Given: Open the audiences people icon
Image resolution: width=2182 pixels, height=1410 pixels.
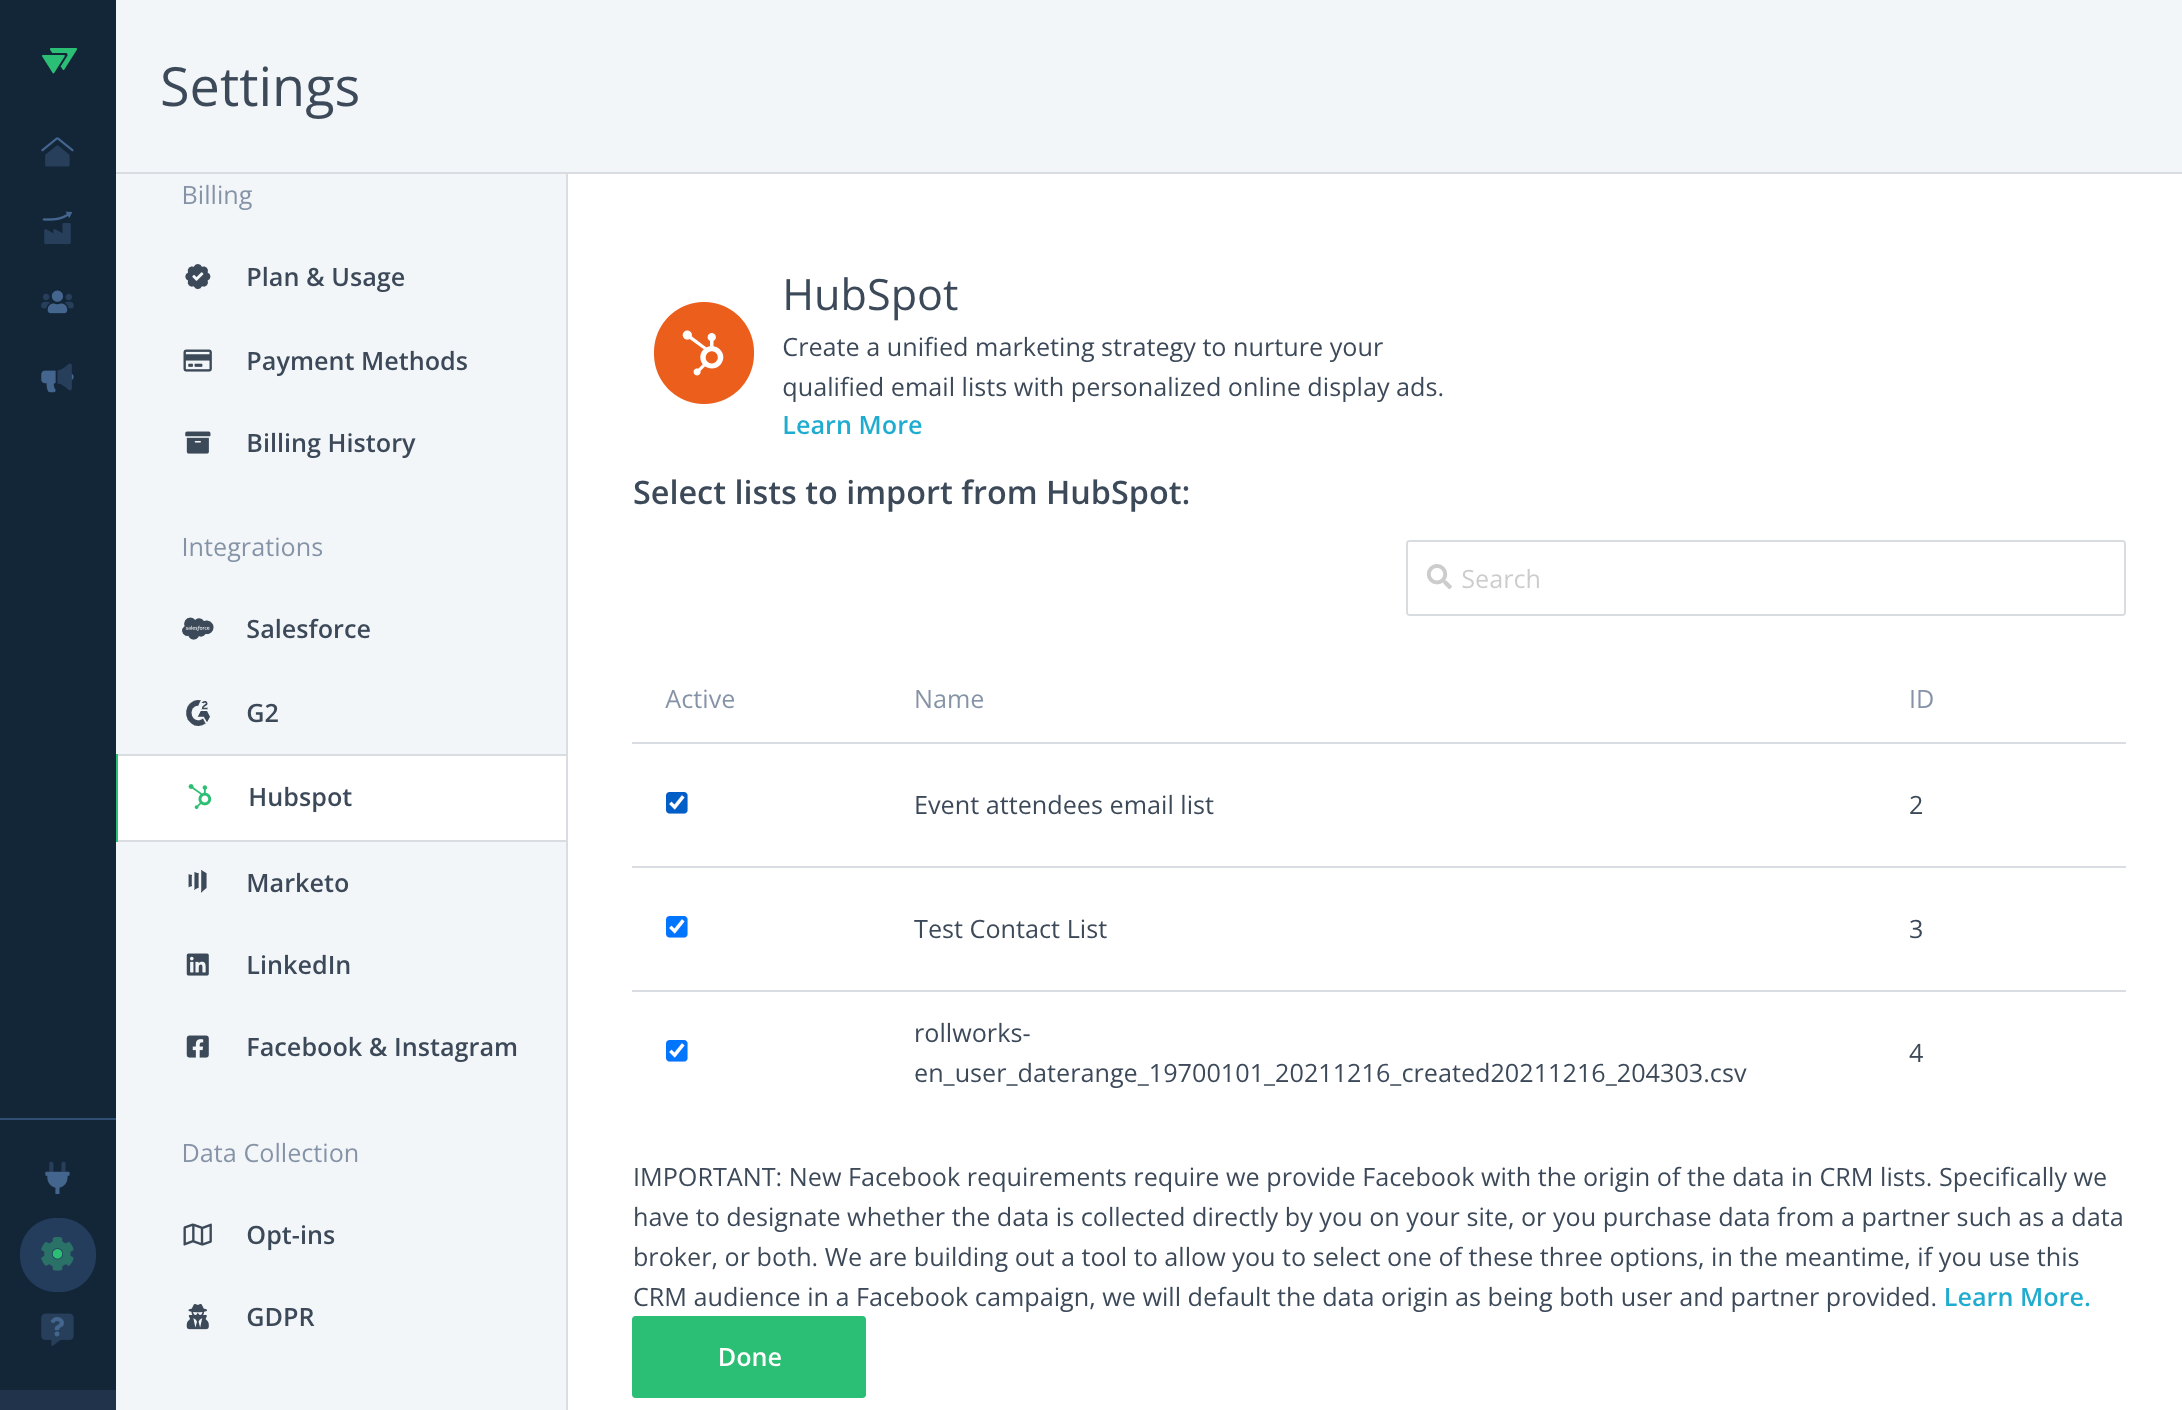Looking at the screenshot, I should 57,302.
